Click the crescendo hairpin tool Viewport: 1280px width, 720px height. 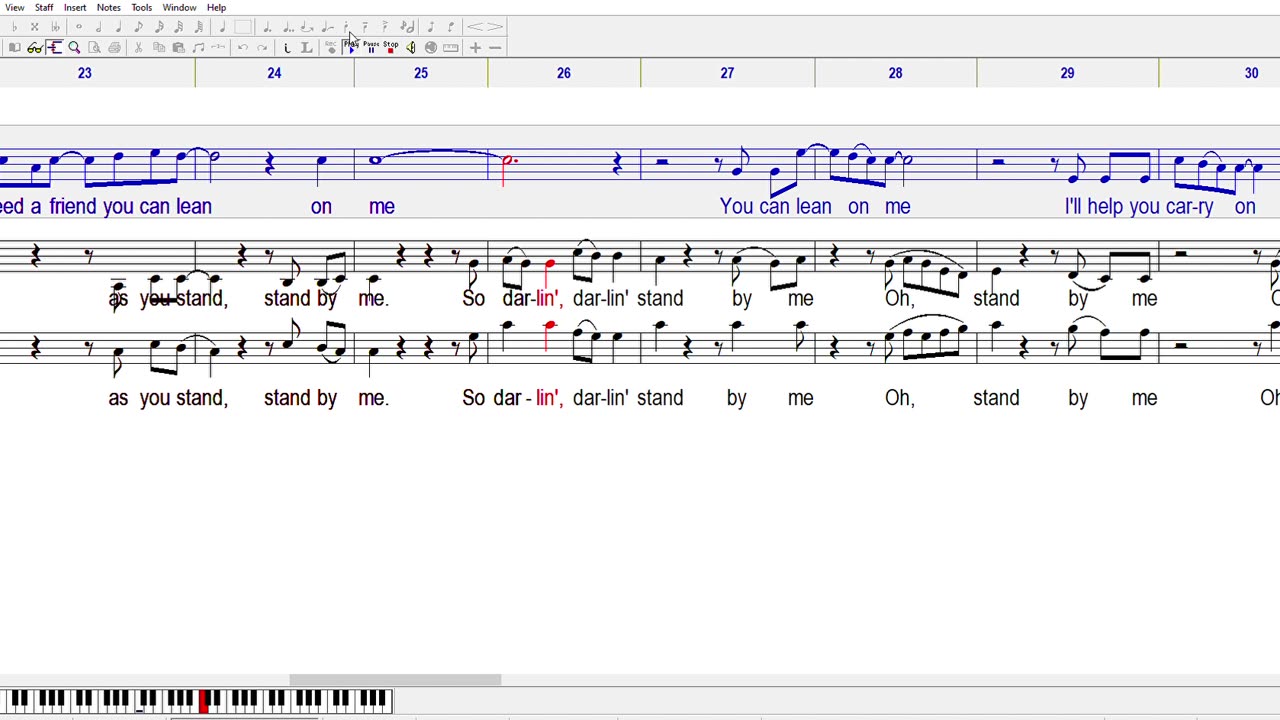click(475, 27)
